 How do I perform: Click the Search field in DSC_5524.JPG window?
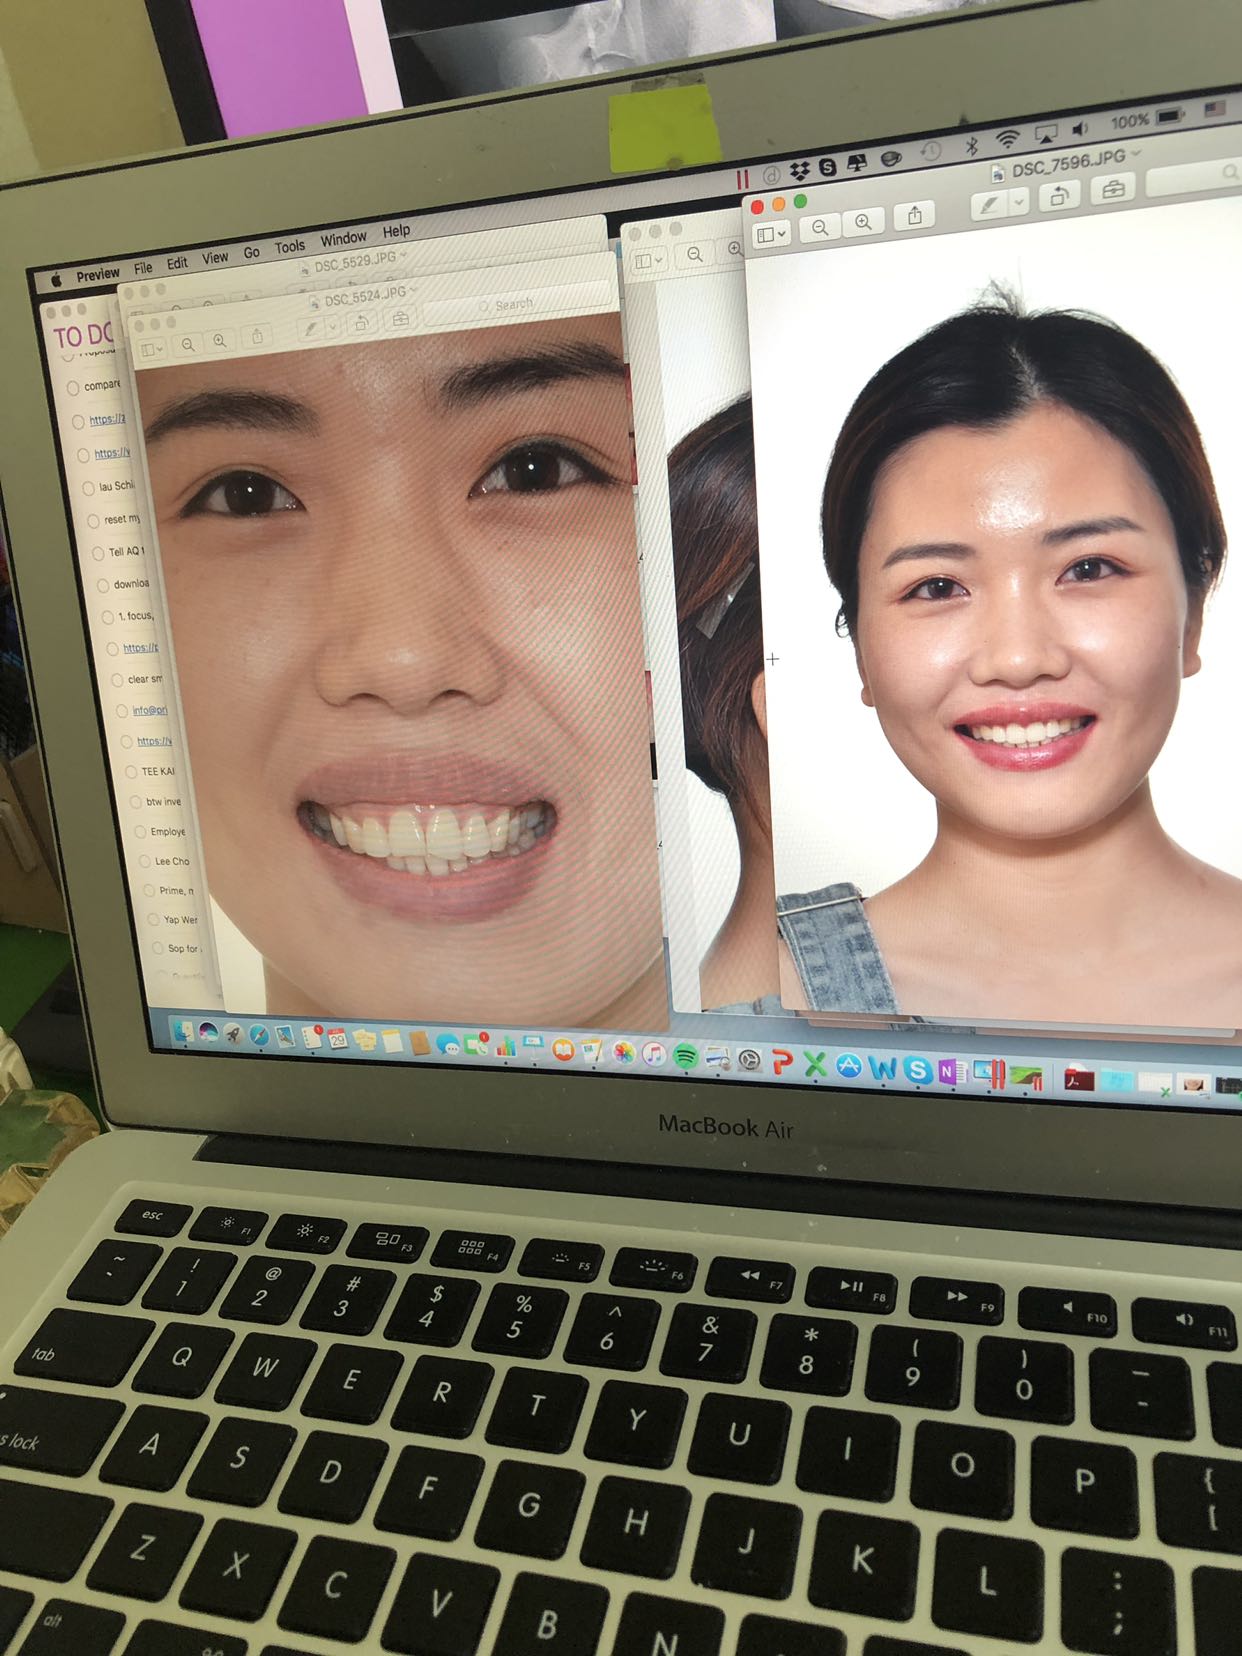pyautogui.click(x=518, y=303)
